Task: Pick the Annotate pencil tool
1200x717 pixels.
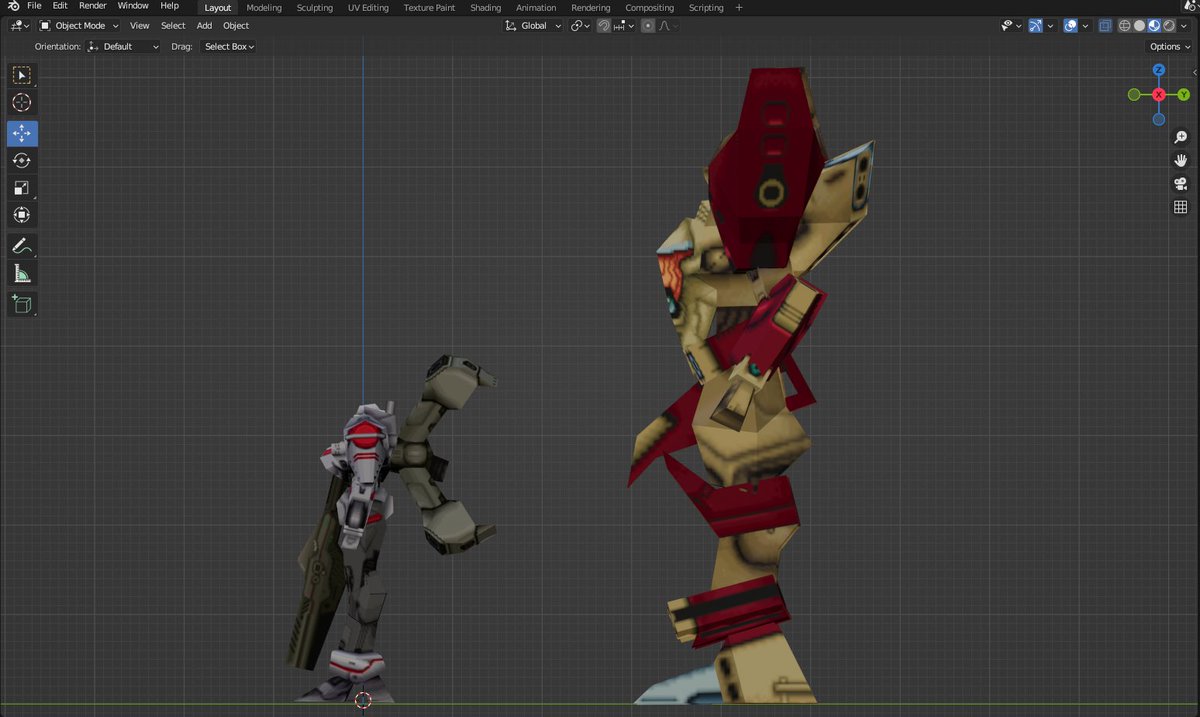Action: coord(22,246)
